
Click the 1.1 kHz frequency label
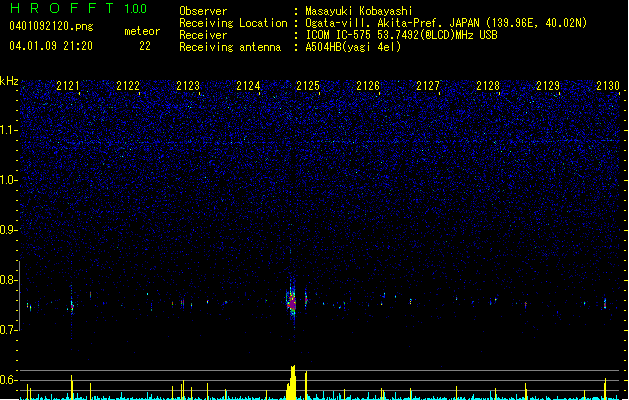9,130
